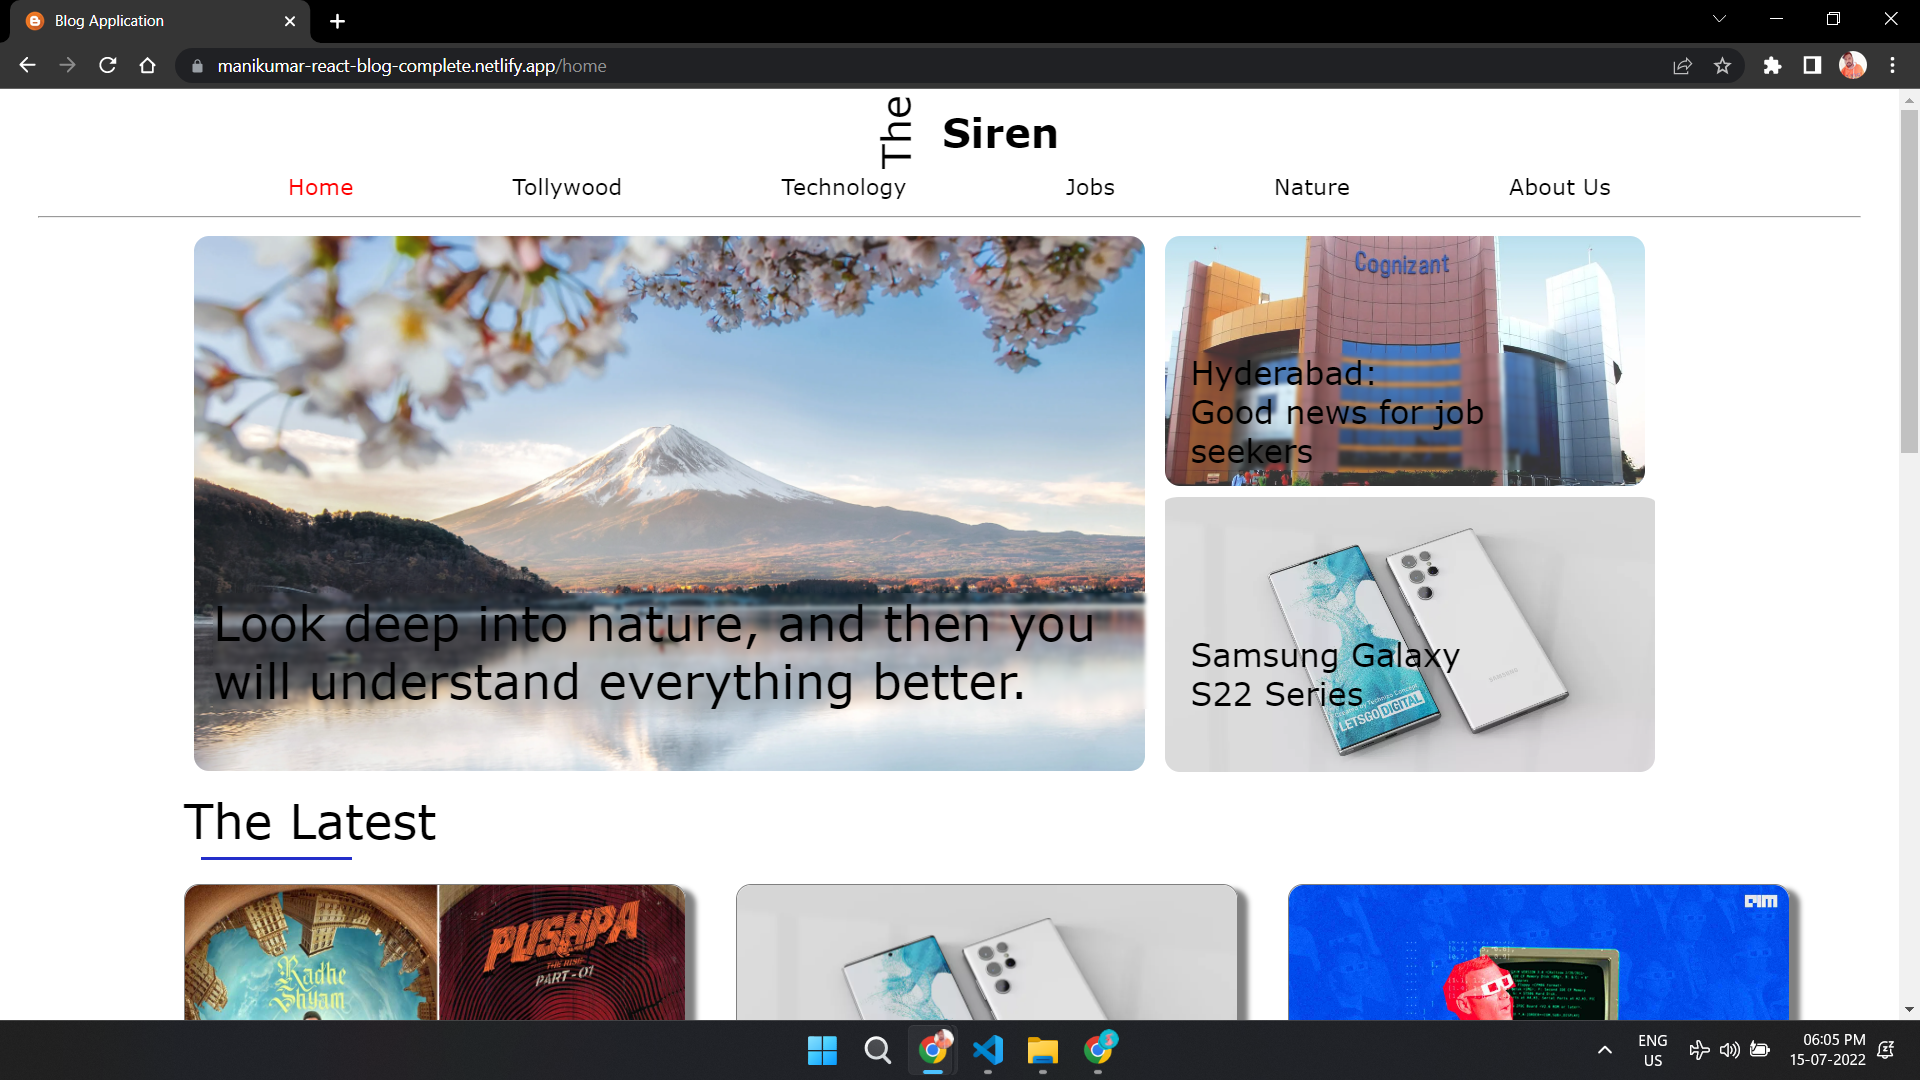
Task: Click the scrollbar down arrow
Action: (x=1909, y=1010)
